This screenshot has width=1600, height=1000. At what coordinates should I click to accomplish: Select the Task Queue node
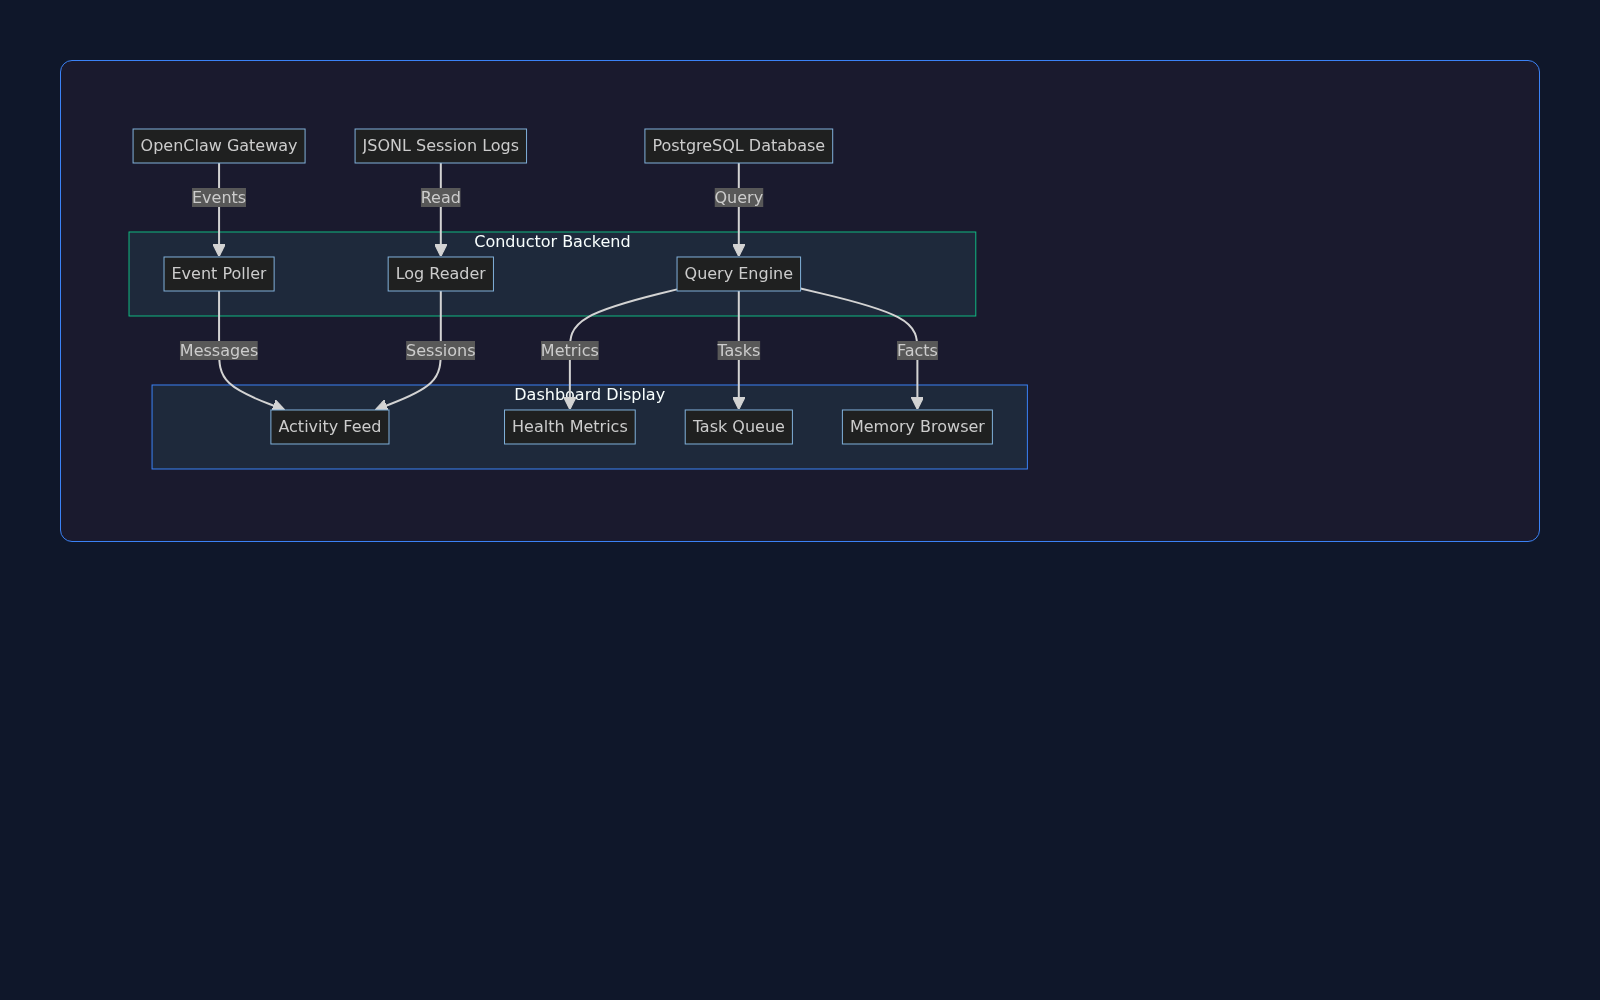click(738, 427)
